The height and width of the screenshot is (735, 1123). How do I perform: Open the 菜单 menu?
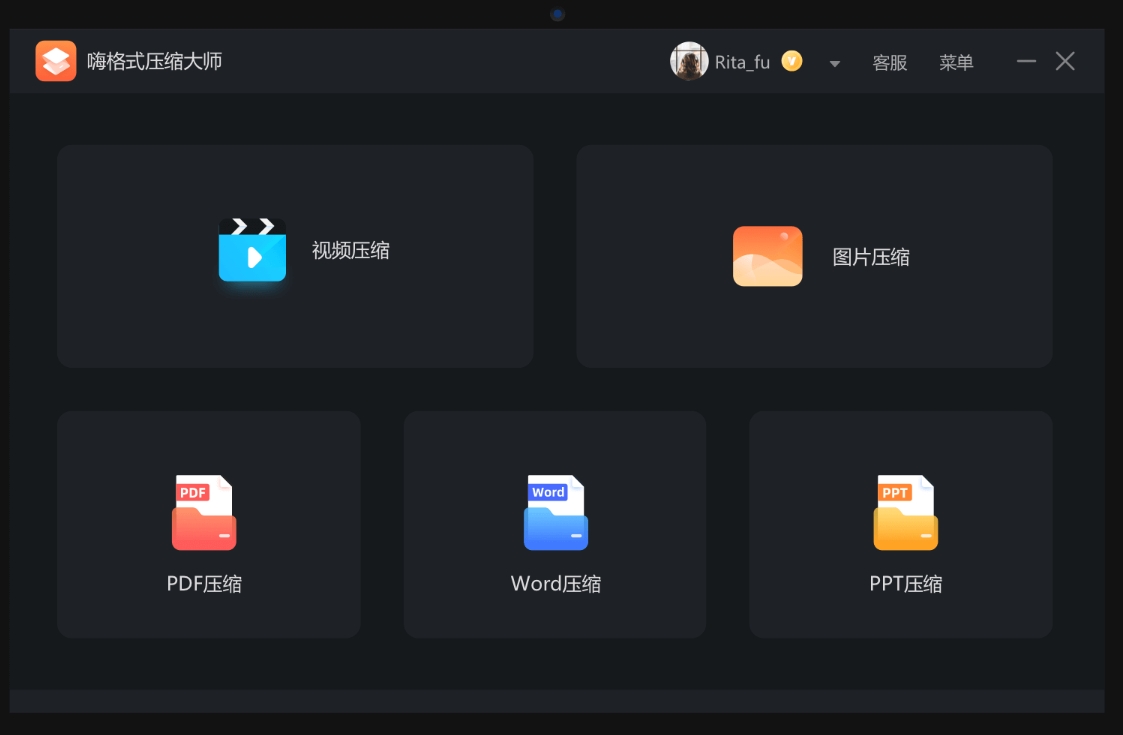click(956, 62)
